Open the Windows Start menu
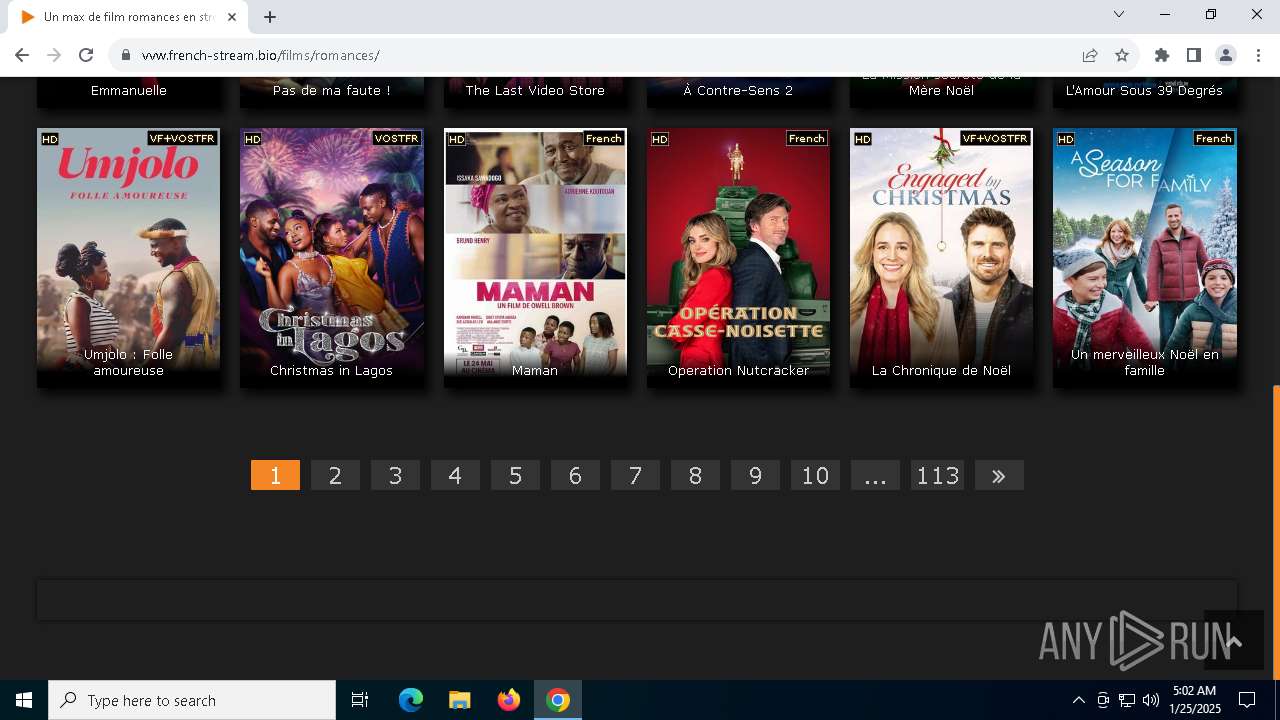Viewport: 1280px width, 720px height. coord(24,700)
